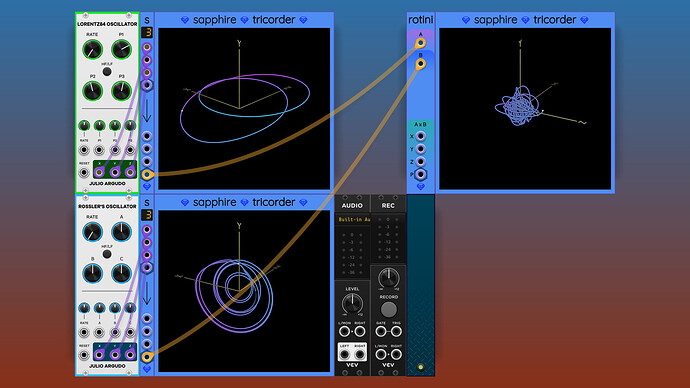Click channel count display beside Rossler
Image resolution: width=690 pixels, height=388 pixels.
tap(147, 215)
